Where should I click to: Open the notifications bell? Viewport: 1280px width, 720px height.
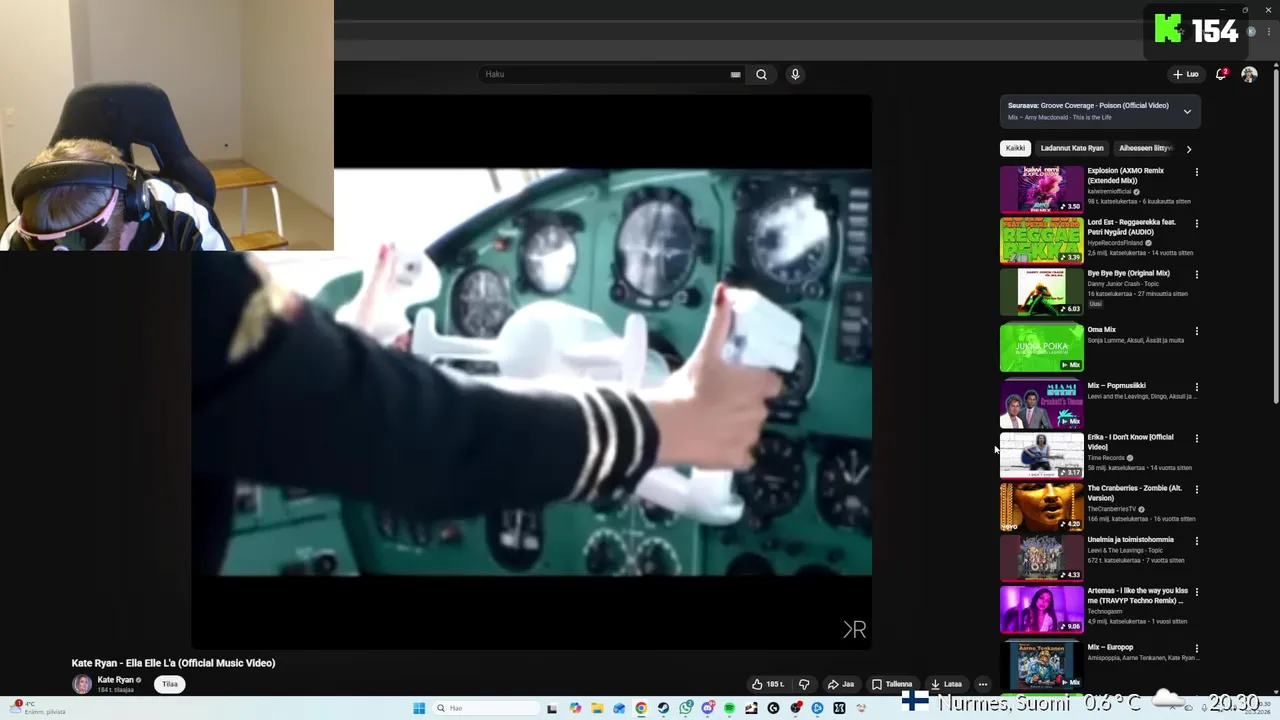(x=1221, y=74)
